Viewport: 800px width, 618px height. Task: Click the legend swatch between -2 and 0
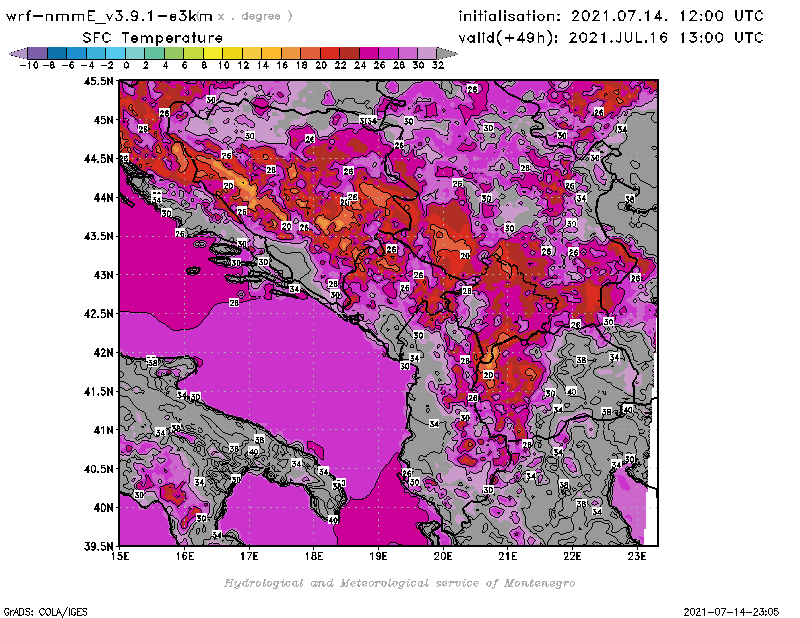pos(116,53)
